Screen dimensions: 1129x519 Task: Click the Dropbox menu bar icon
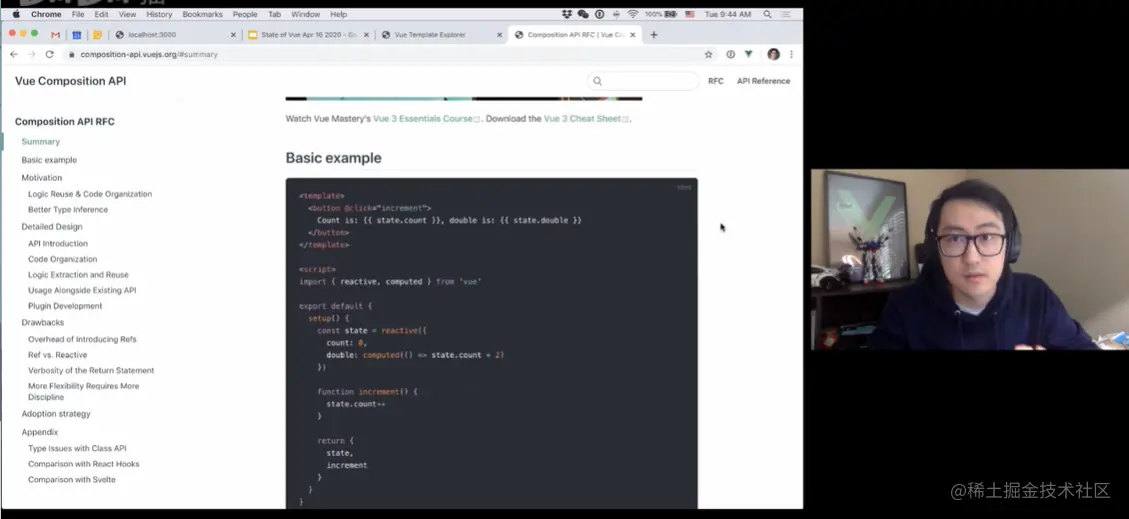tap(567, 14)
